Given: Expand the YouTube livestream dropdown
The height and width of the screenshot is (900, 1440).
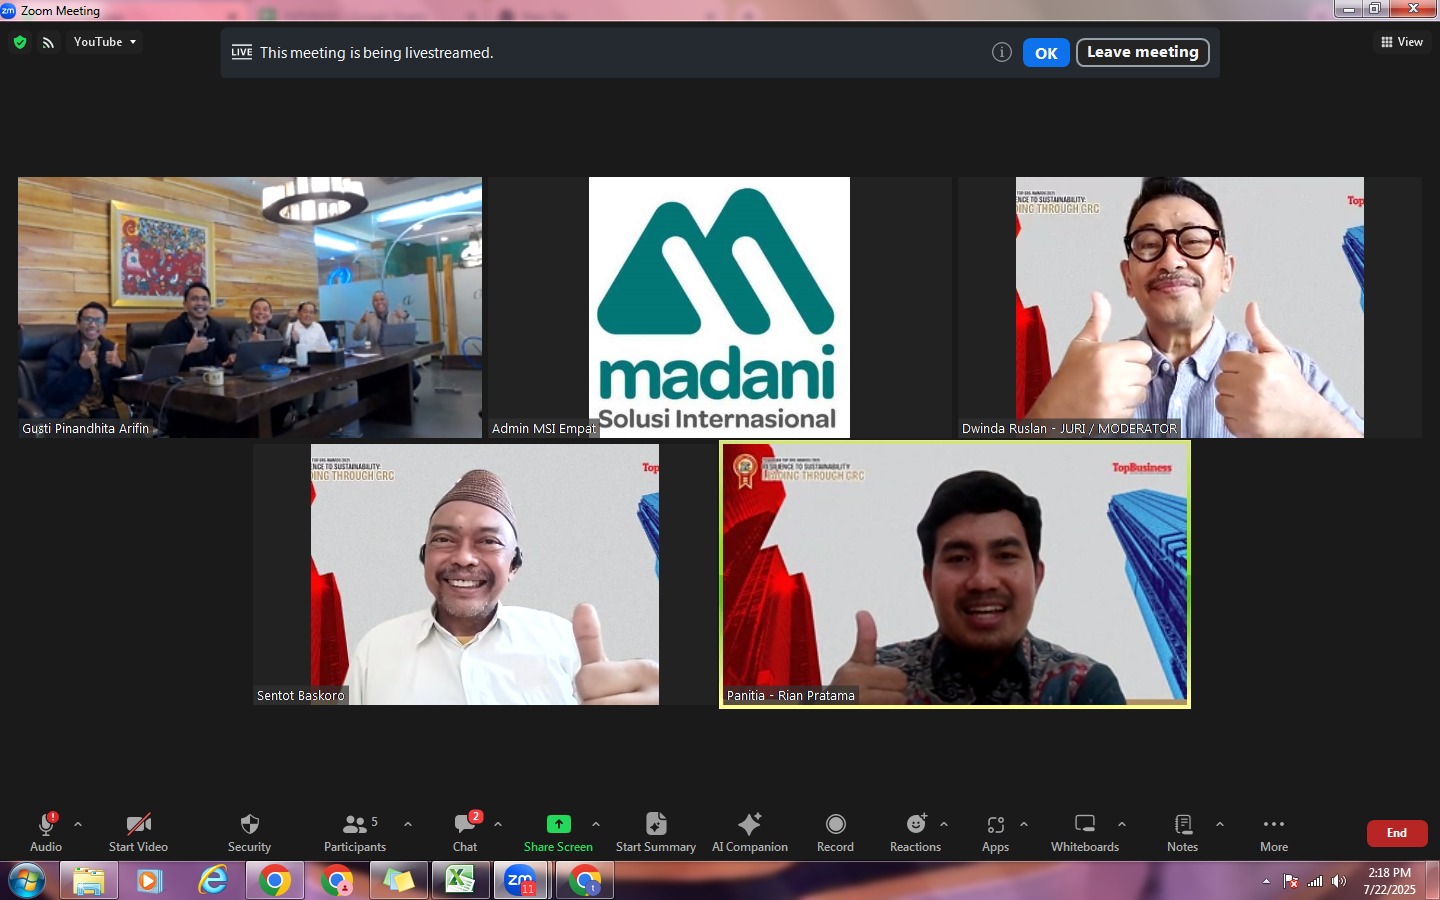Looking at the screenshot, I should (x=105, y=42).
